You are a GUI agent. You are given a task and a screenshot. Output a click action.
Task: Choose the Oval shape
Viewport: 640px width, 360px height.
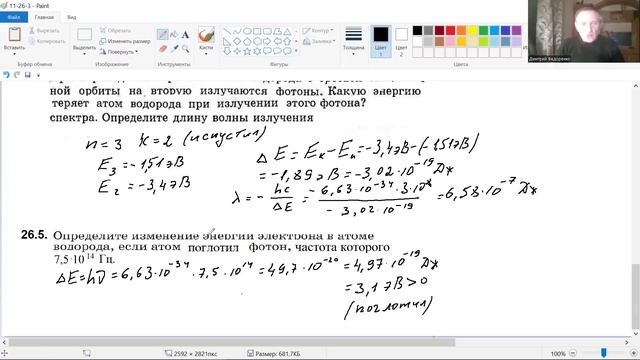[x=247, y=31]
